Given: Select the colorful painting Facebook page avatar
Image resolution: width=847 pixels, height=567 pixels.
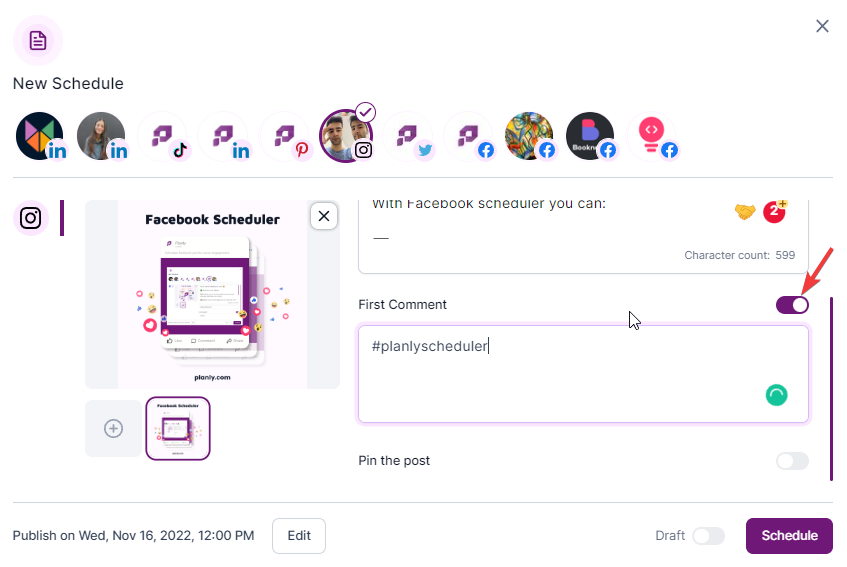Looking at the screenshot, I should (529, 136).
